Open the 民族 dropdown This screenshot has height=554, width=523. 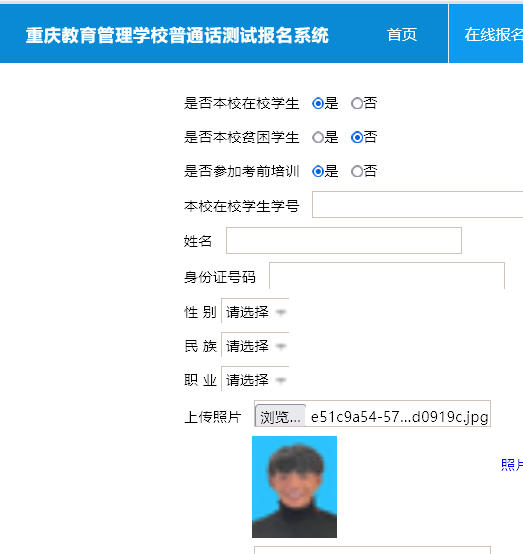tap(255, 345)
